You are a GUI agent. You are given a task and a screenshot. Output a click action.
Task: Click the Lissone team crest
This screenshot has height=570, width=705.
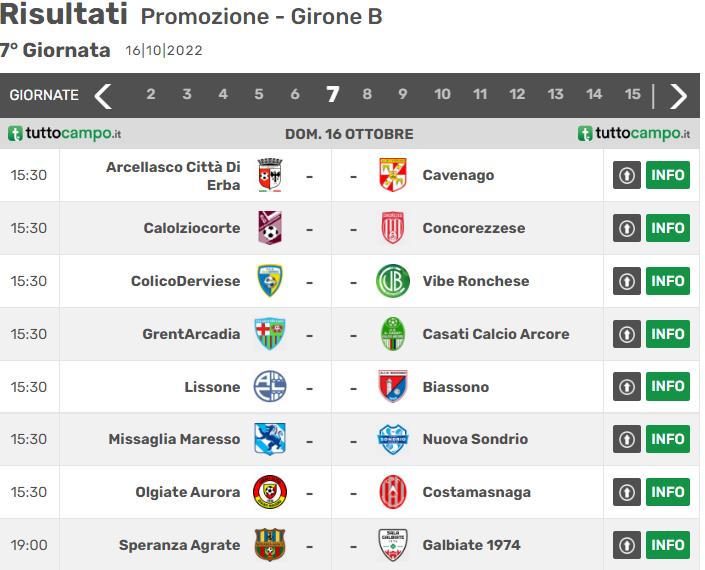(x=270, y=387)
